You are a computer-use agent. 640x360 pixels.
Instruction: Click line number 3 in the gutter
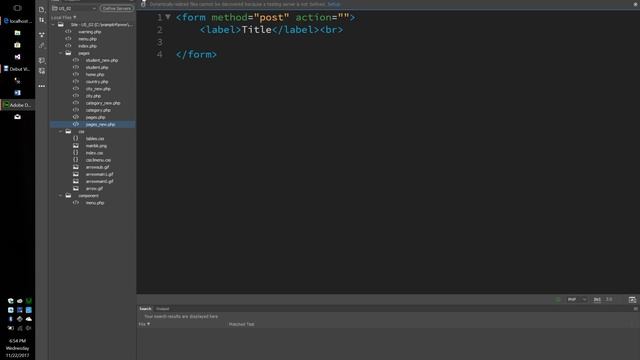pos(160,42)
